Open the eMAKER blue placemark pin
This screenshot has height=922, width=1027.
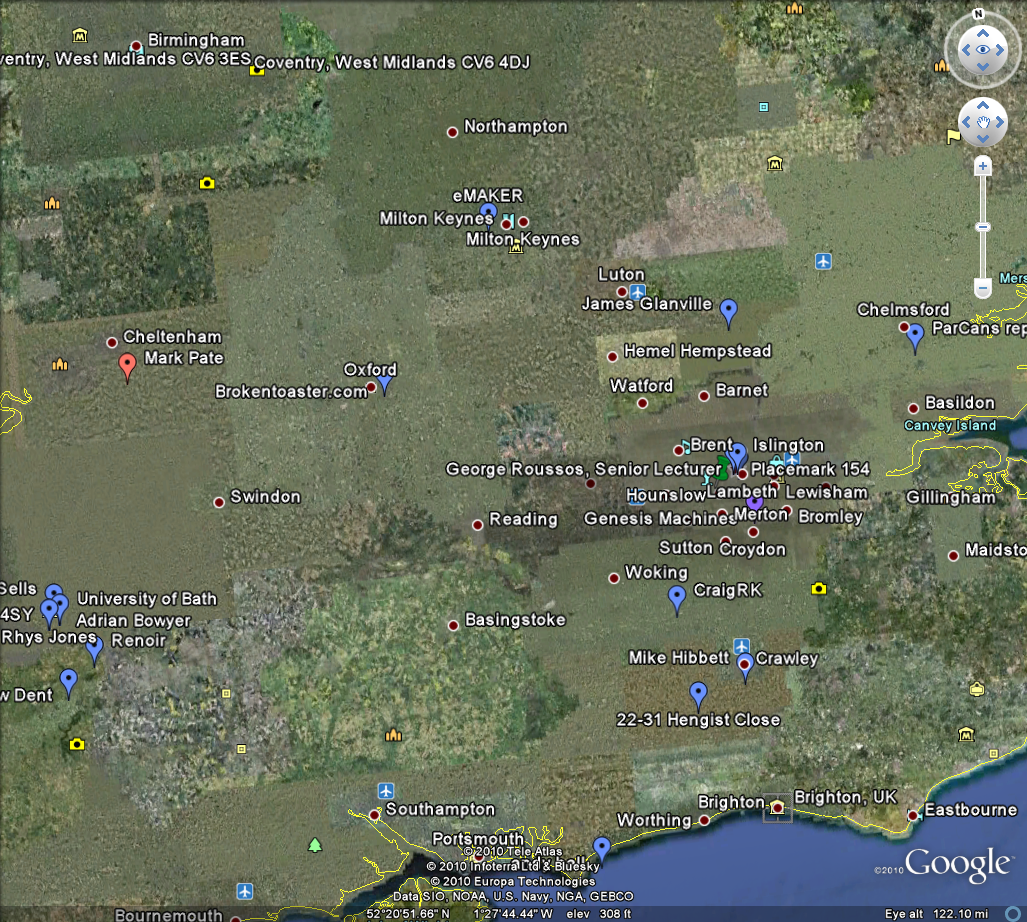(488, 213)
